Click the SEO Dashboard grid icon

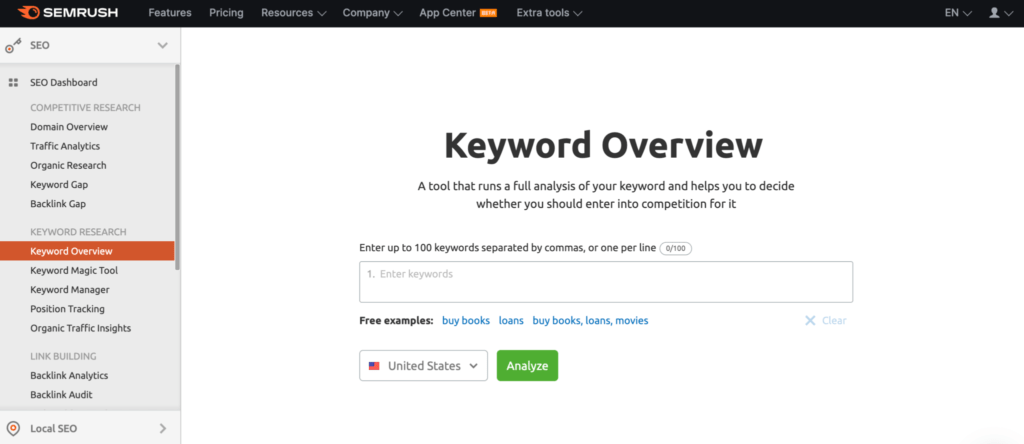pyautogui.click(x=13, y=83)
